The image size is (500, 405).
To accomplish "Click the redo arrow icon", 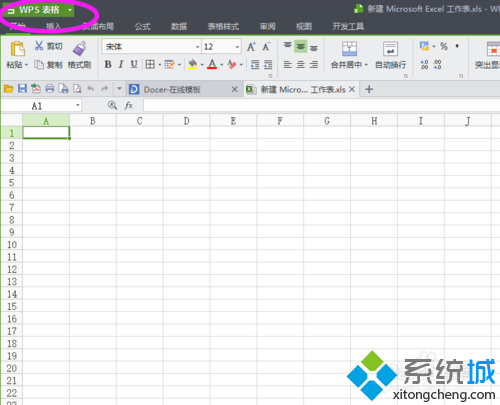I will click(x=105, y=89).
